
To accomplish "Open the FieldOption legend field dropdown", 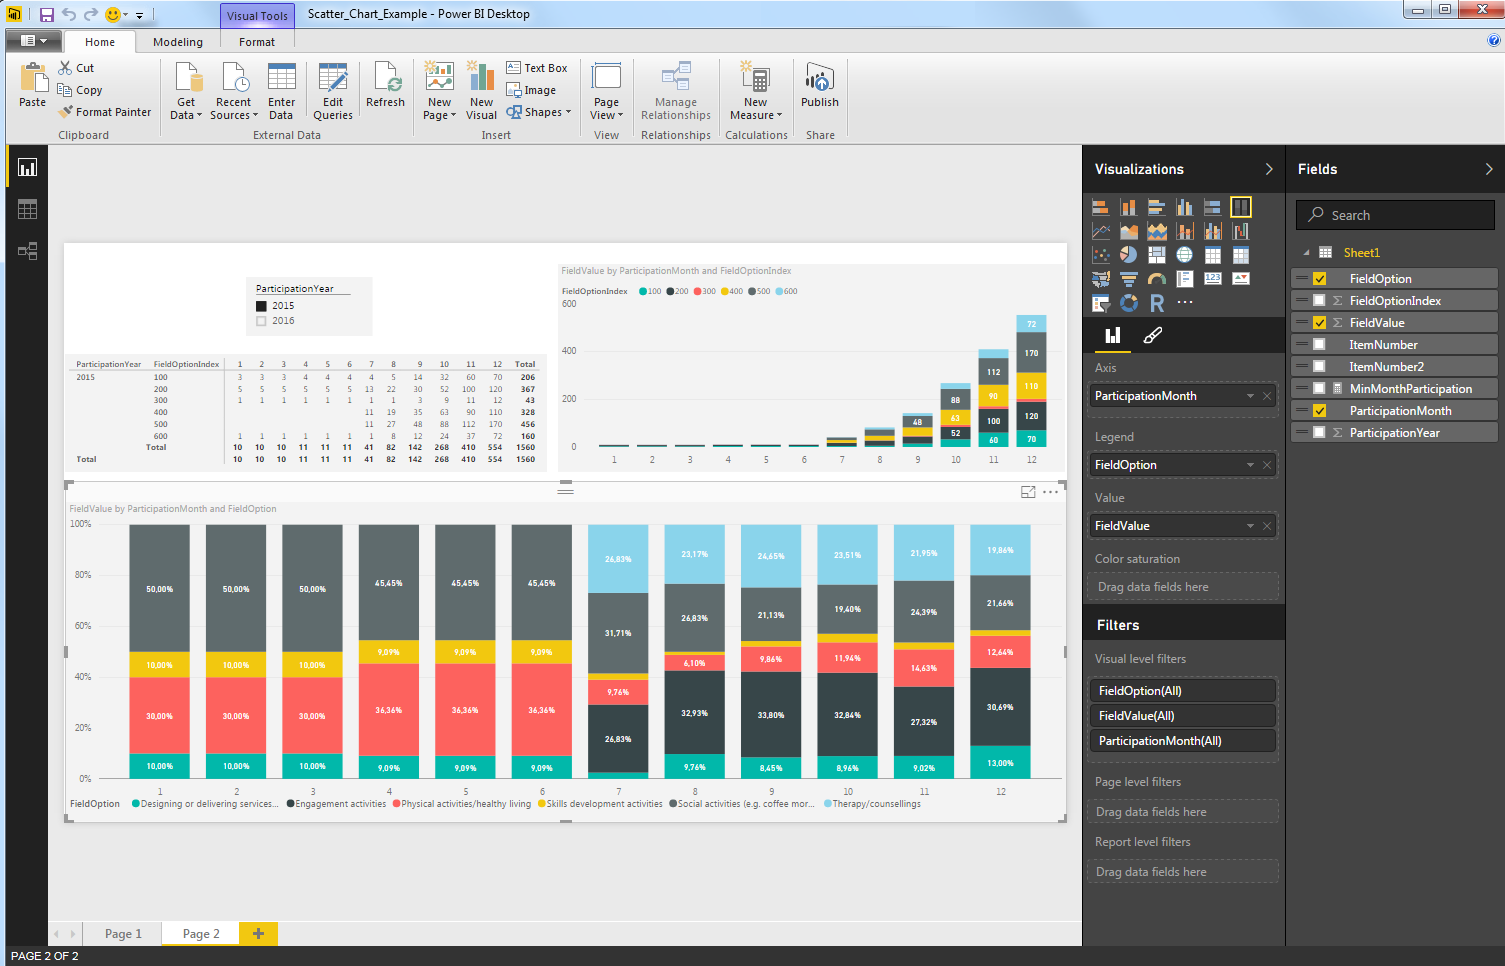I will (1250, 465).
